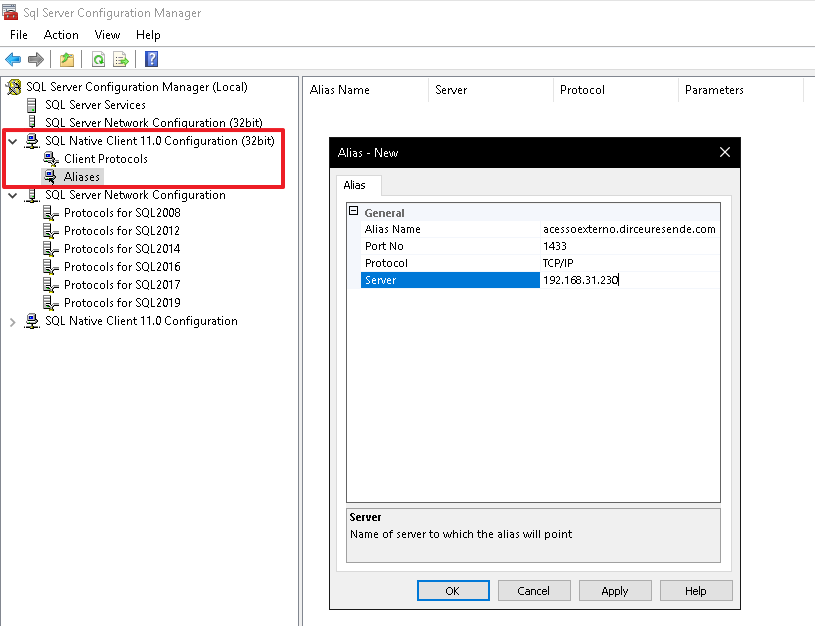The width and height of the screenshot is (815, 626).
Task: Click the Server value field 192.168.31.230
Action: tap(629, 280)
